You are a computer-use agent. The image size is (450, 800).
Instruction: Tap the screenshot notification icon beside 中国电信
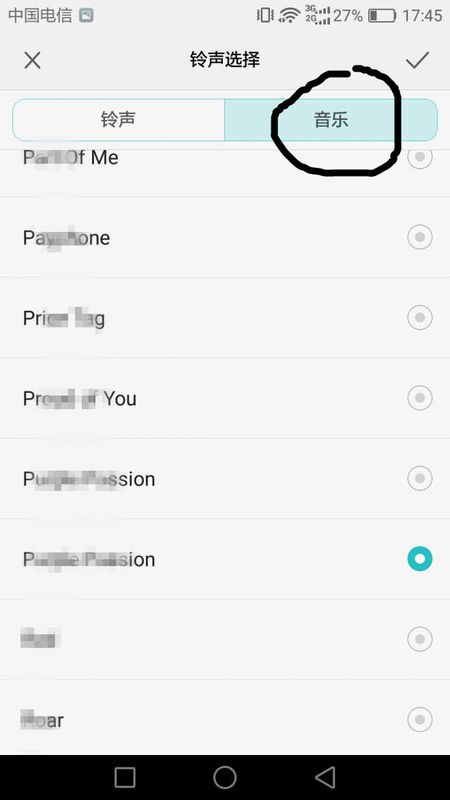point(86,16)
